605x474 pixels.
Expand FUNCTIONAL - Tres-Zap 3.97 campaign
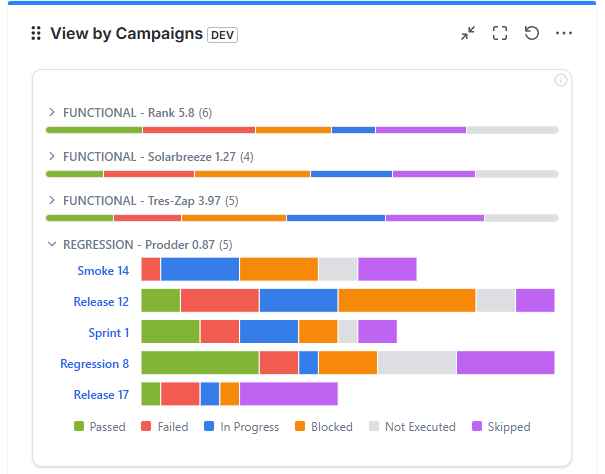coord(52,200)
